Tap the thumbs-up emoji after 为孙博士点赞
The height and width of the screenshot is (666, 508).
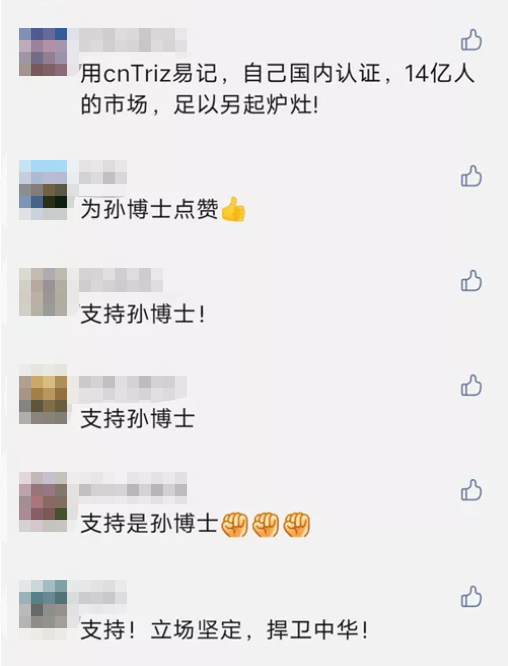click(x=233, y=209)
